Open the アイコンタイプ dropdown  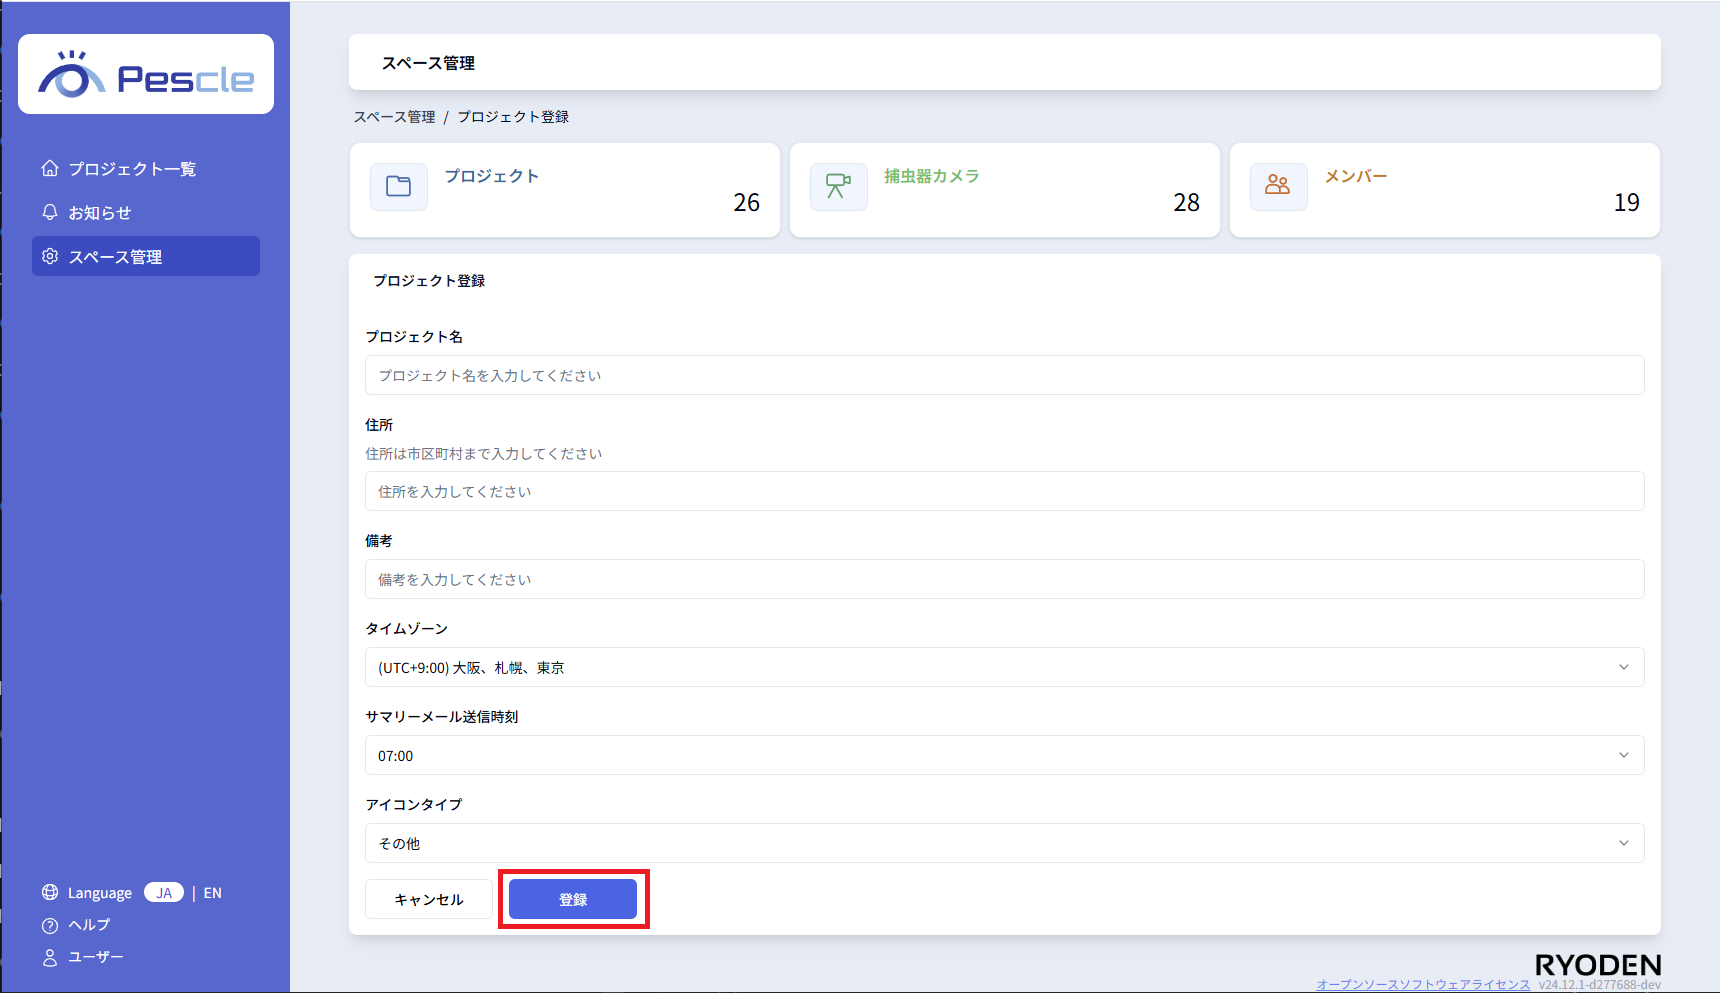(x=1004, y=843)
